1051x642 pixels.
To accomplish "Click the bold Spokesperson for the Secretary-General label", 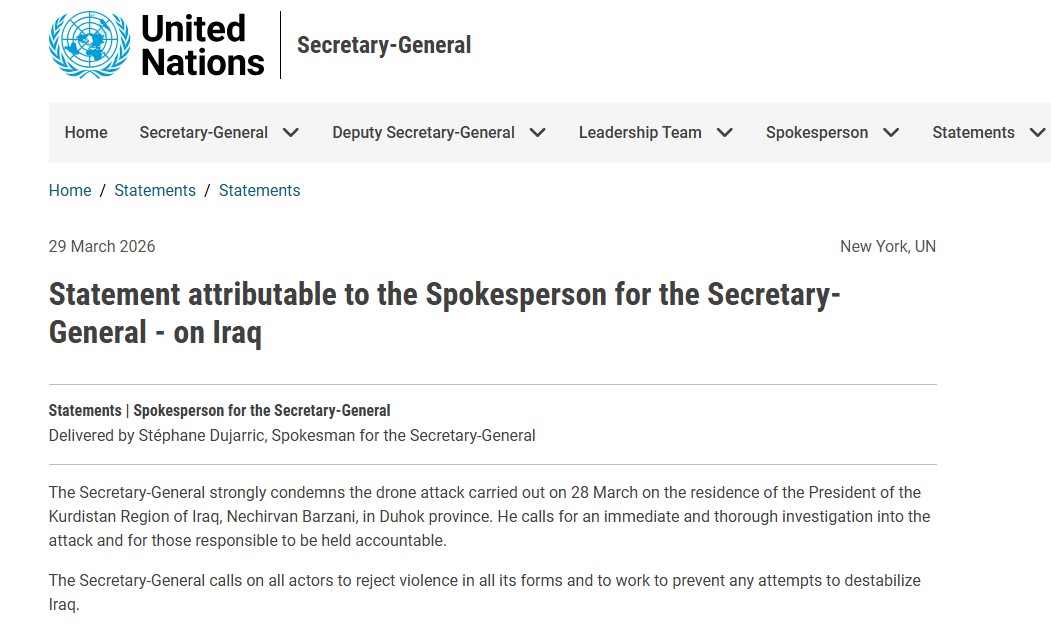I will 262,411.
